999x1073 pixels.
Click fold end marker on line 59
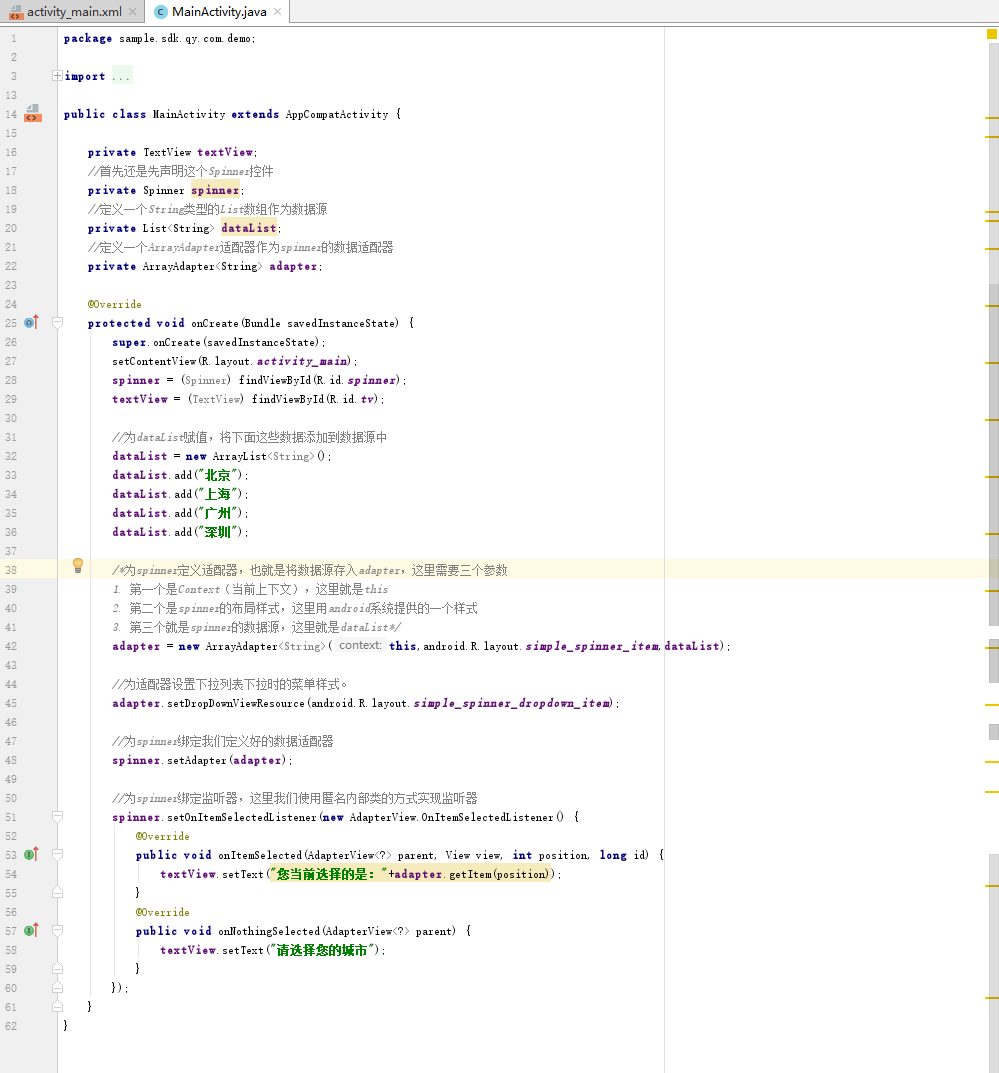point(57,968)
